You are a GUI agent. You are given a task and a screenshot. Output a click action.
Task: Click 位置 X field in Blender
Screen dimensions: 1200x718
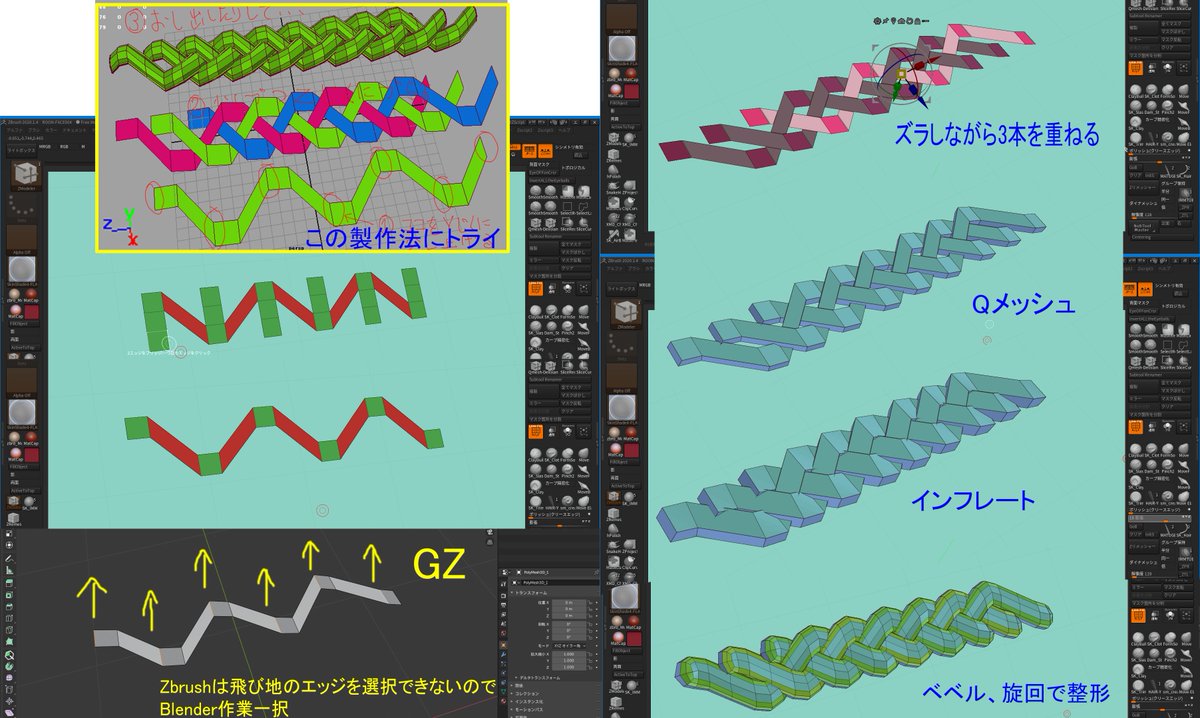tap(569, 602)
